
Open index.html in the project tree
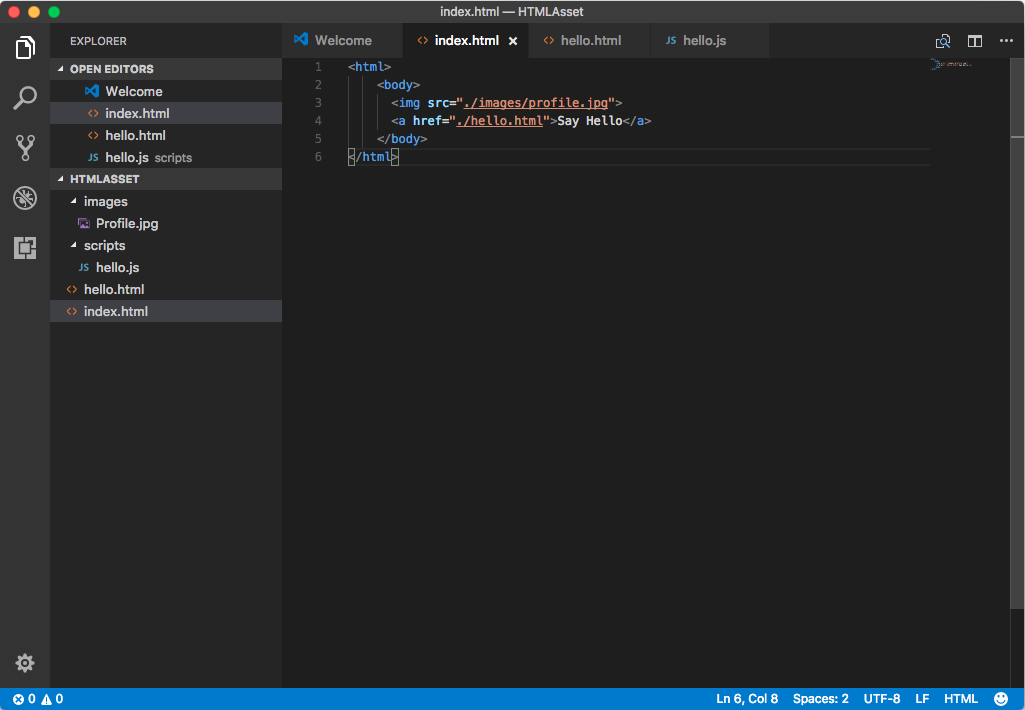(166, 311)
